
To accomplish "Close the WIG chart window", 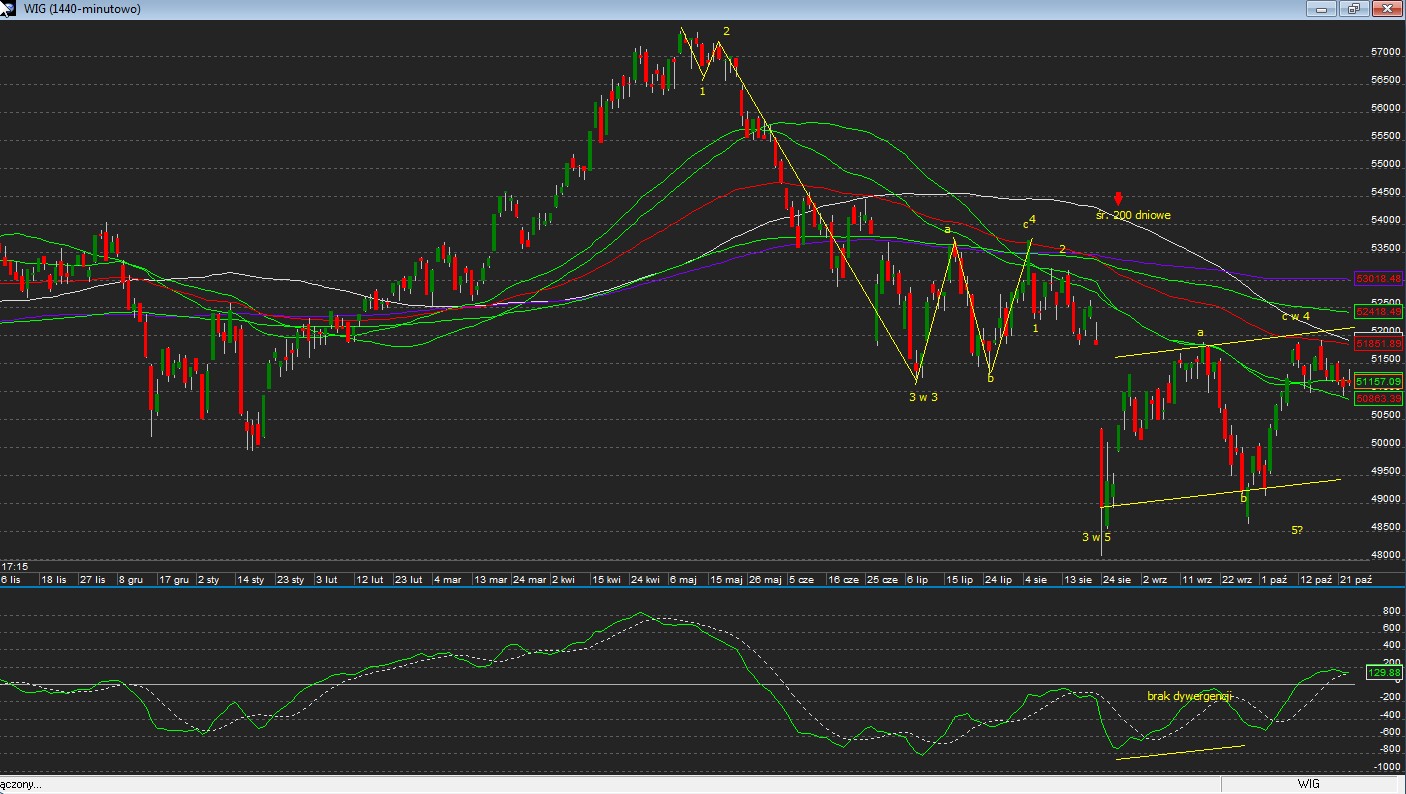I will tap(1387, 9).
